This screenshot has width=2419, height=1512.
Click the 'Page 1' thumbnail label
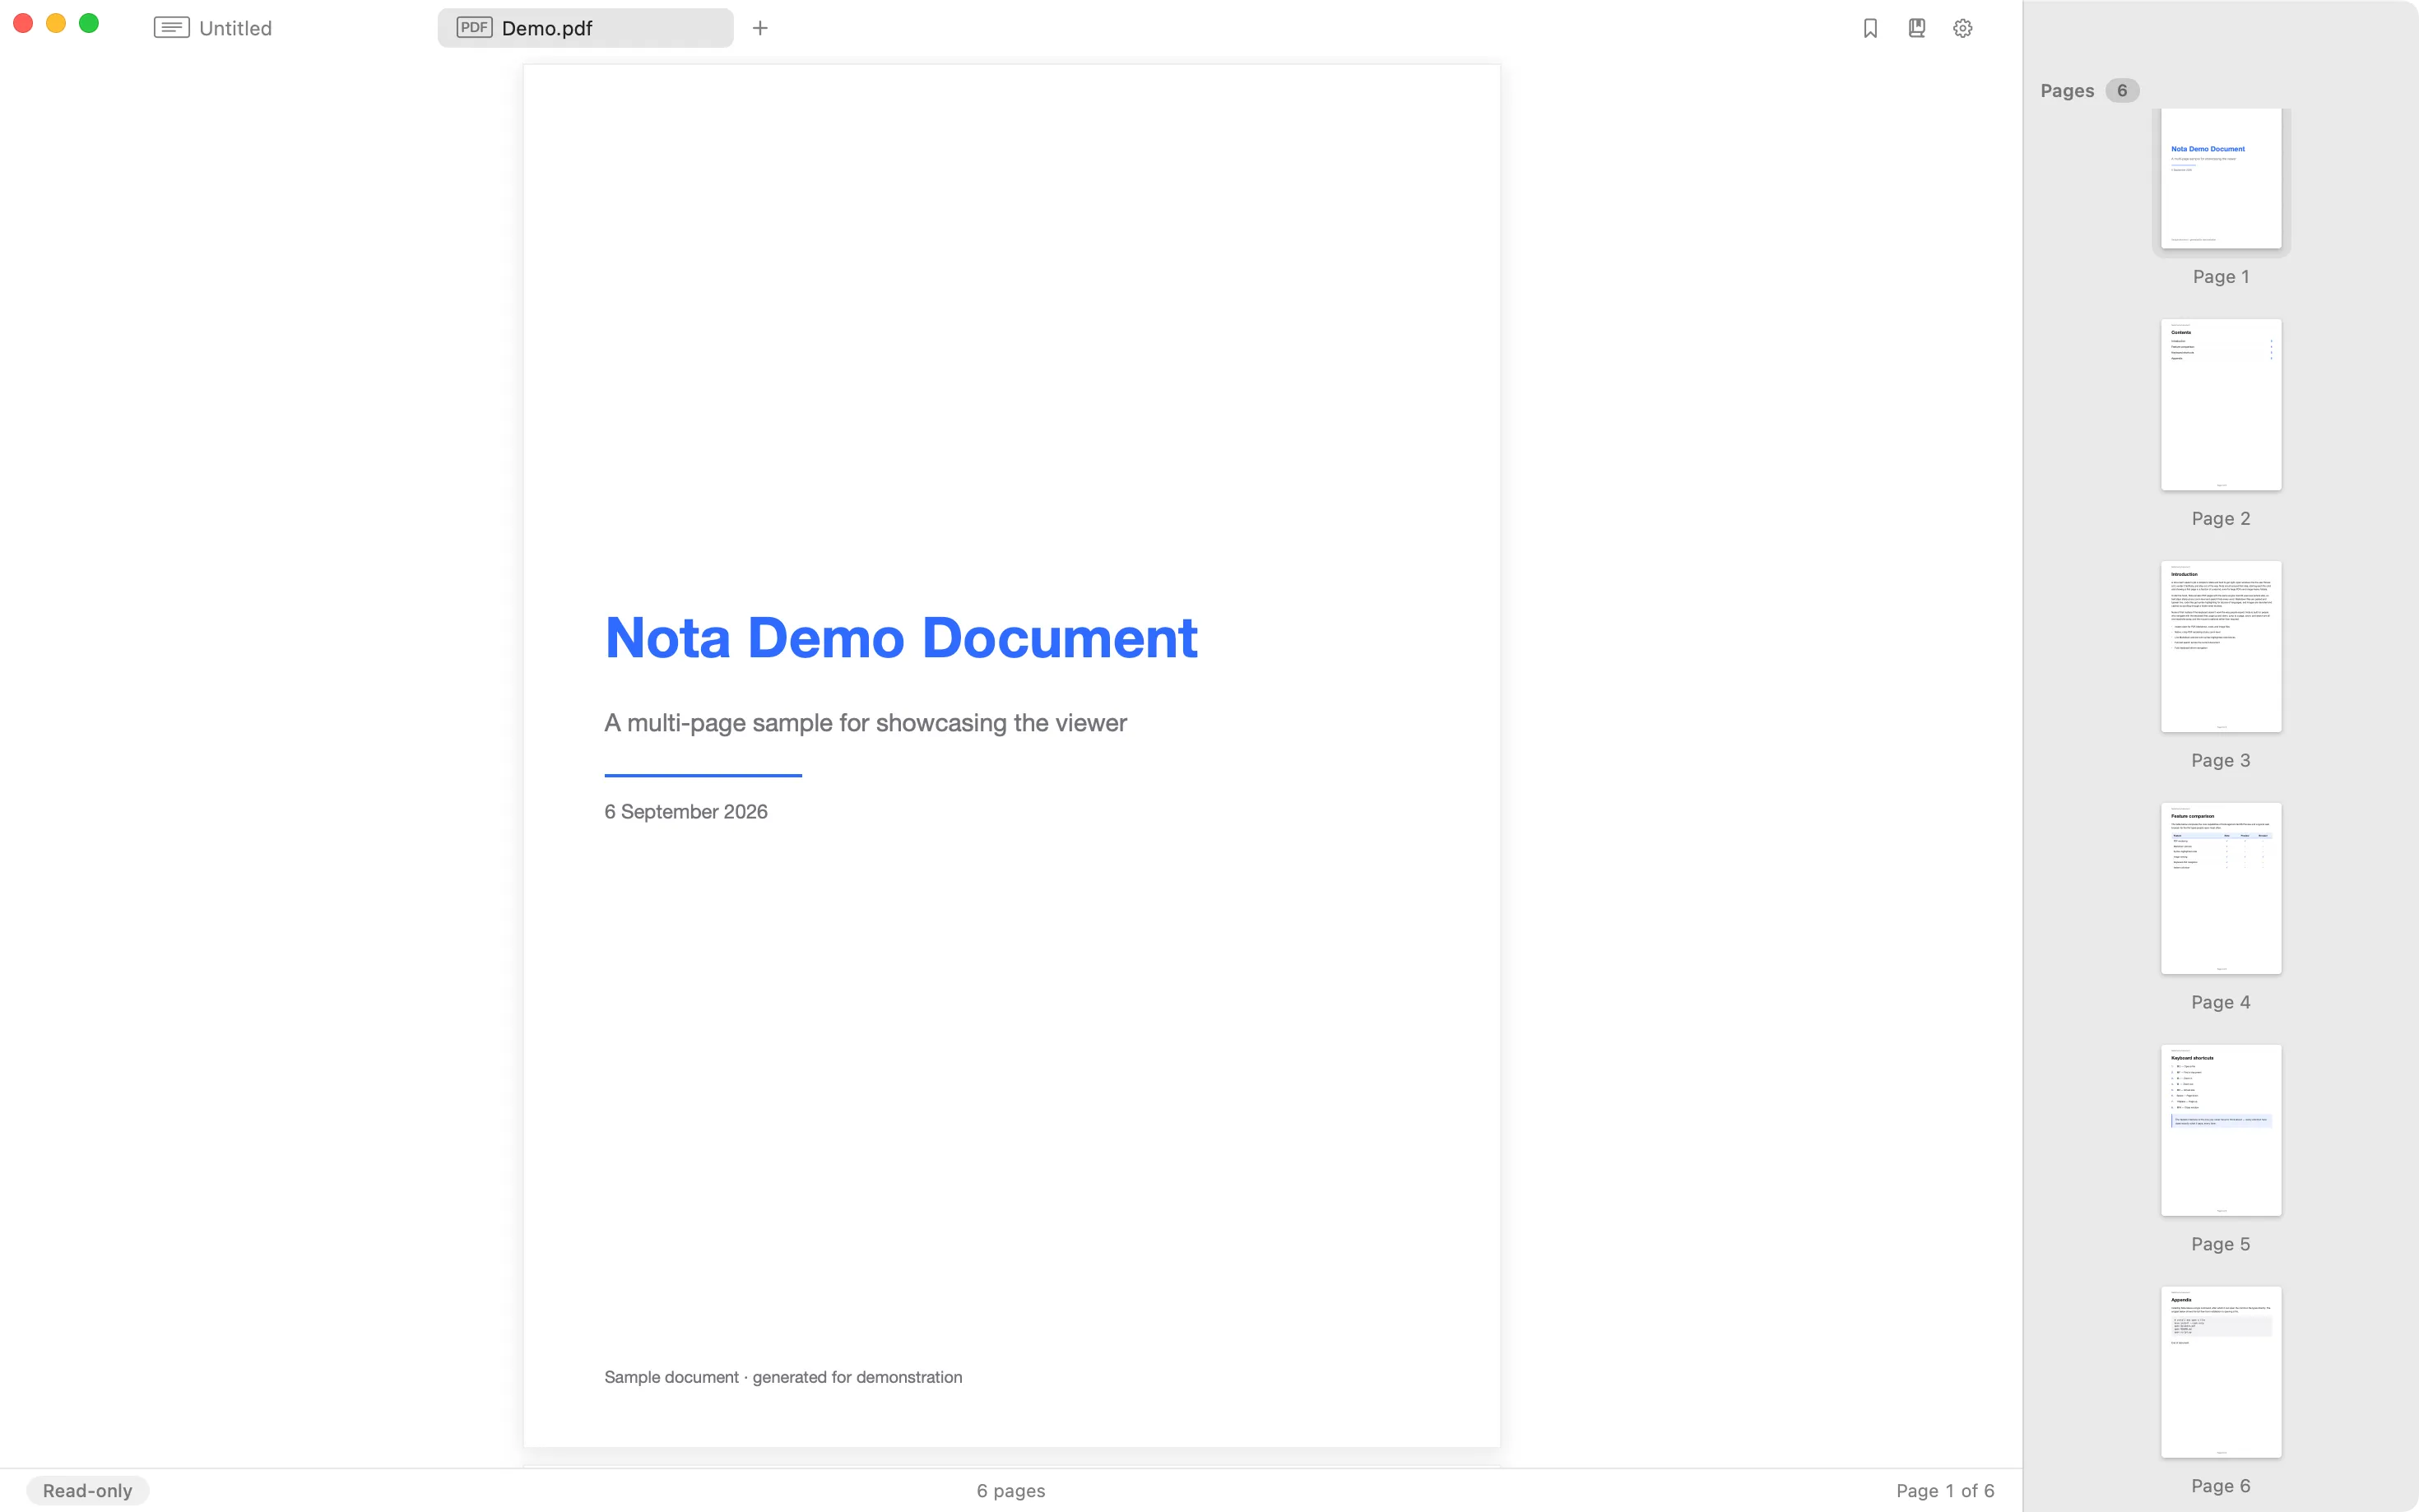tap(2220, 276)
